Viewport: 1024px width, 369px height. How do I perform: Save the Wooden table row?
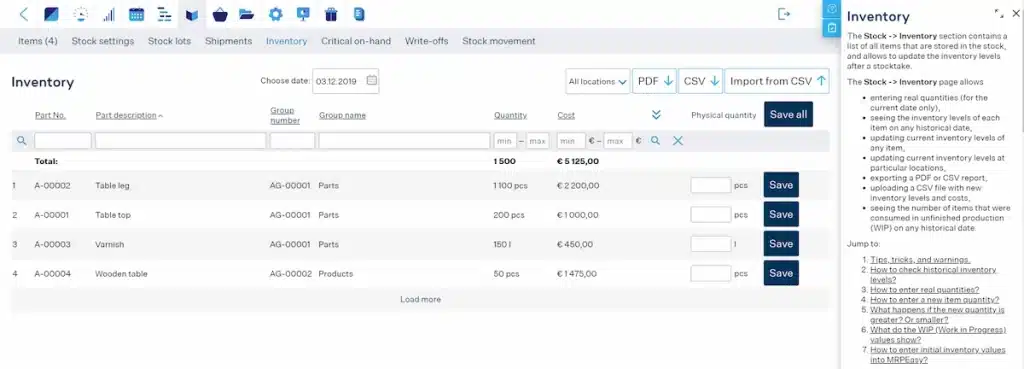click(x=781, y=273)
